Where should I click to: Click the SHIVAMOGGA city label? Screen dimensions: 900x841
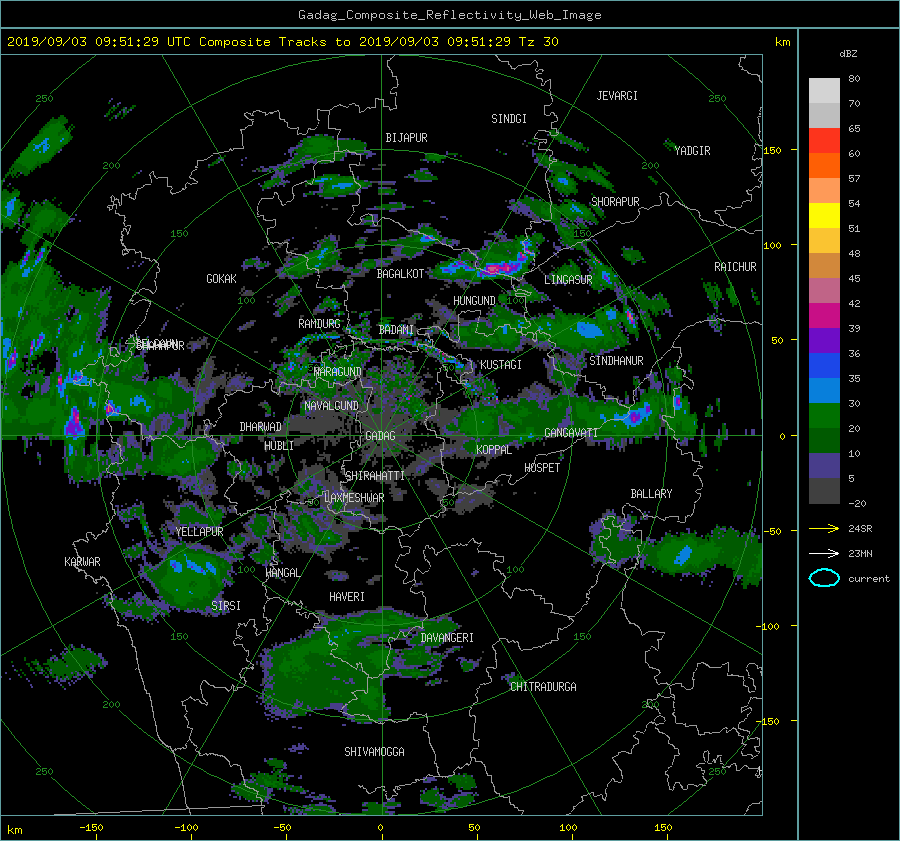374,751
